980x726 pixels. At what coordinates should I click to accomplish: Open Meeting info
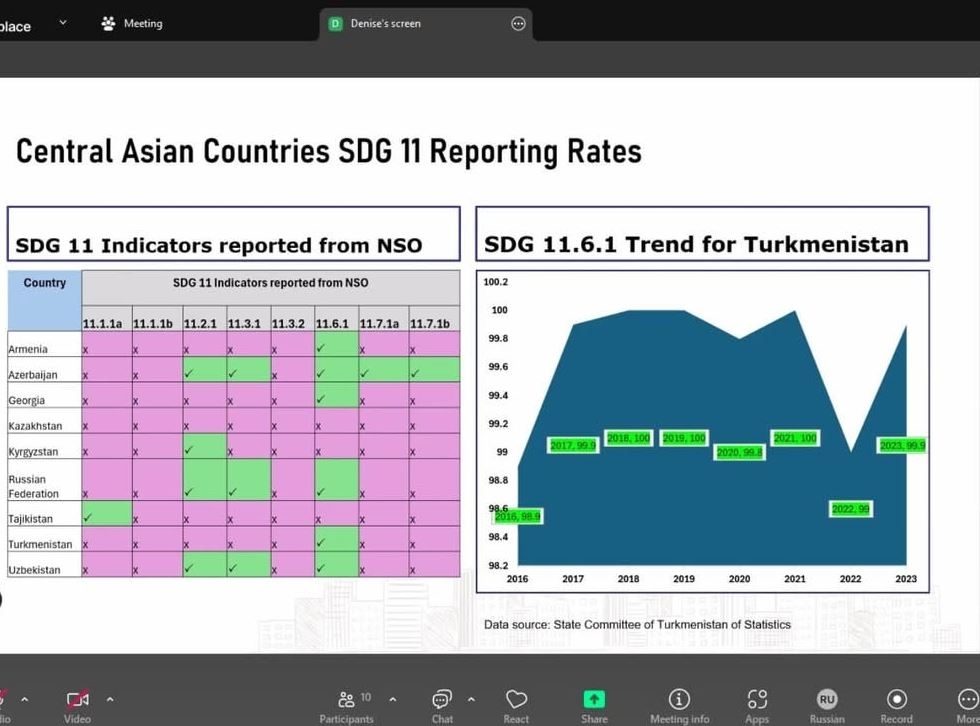pyautogui.click(x=679, y=700)
